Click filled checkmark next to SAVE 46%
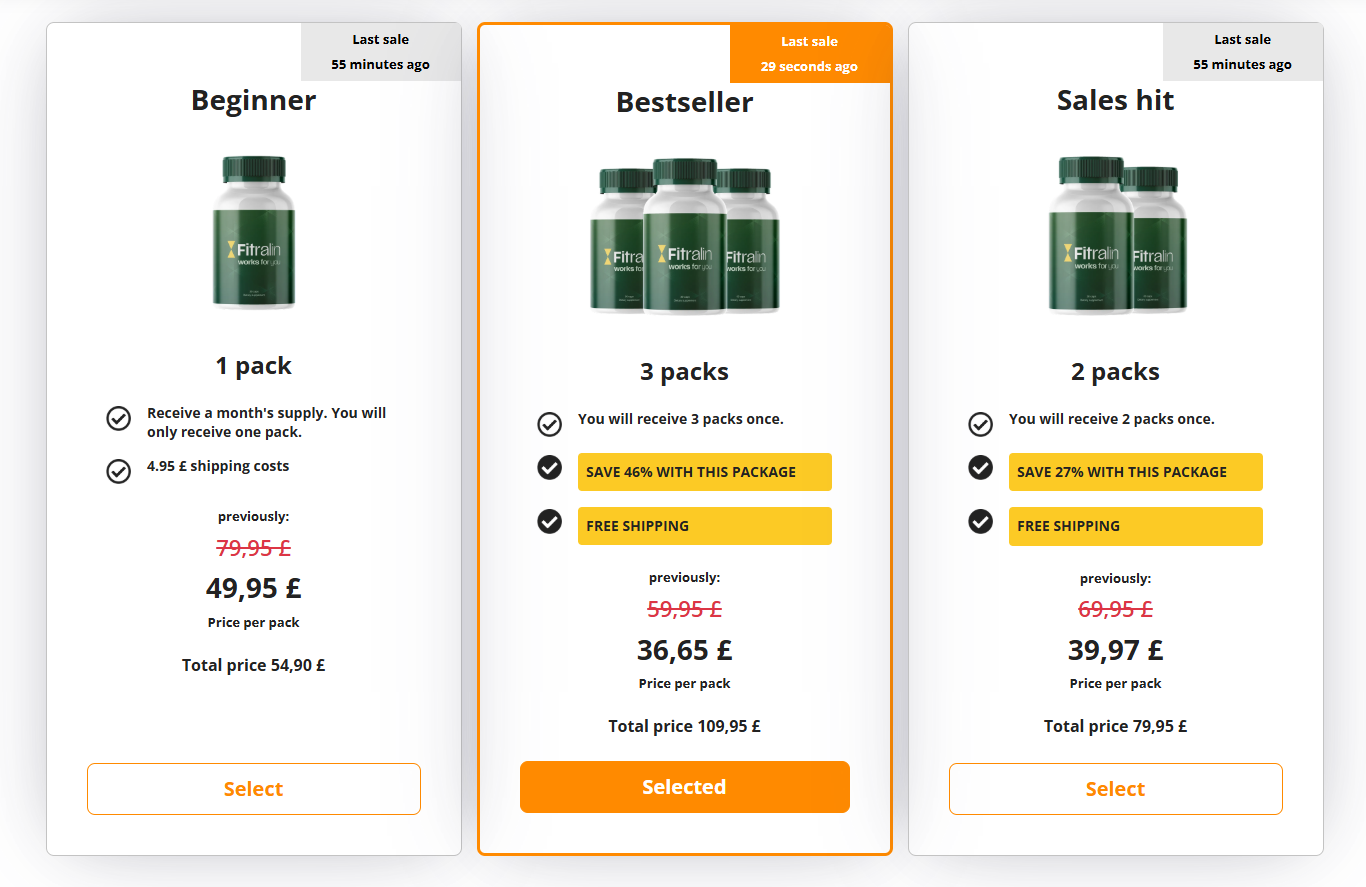Viewport: 1366px width, 887px height. point(550,468)
